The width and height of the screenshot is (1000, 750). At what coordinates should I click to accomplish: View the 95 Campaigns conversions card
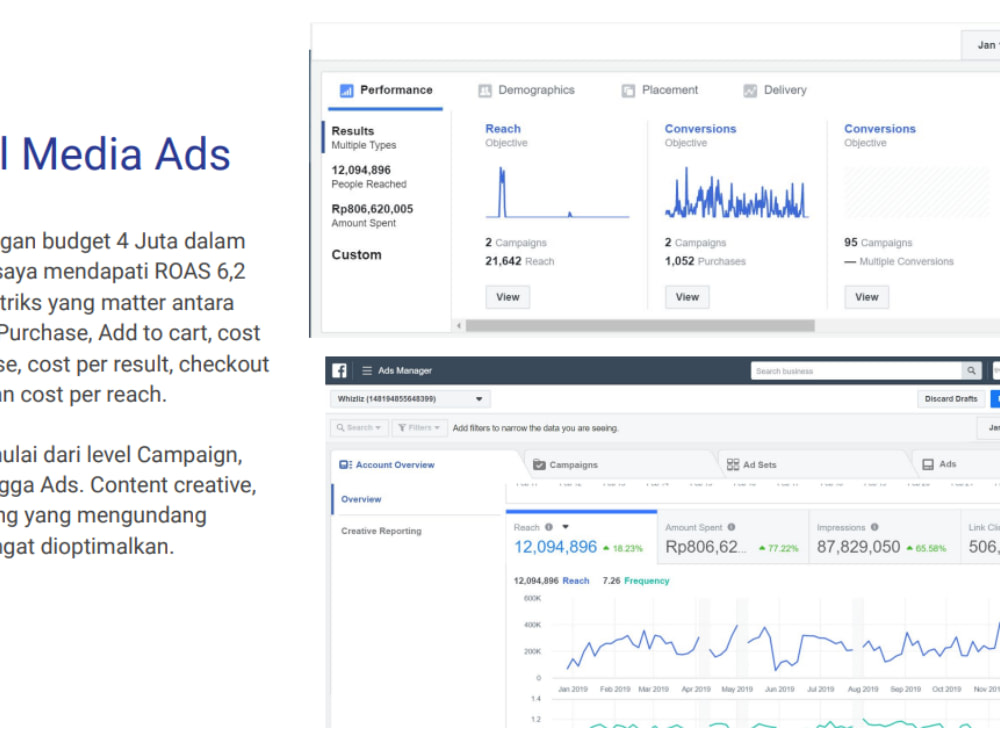pos(867,297)
